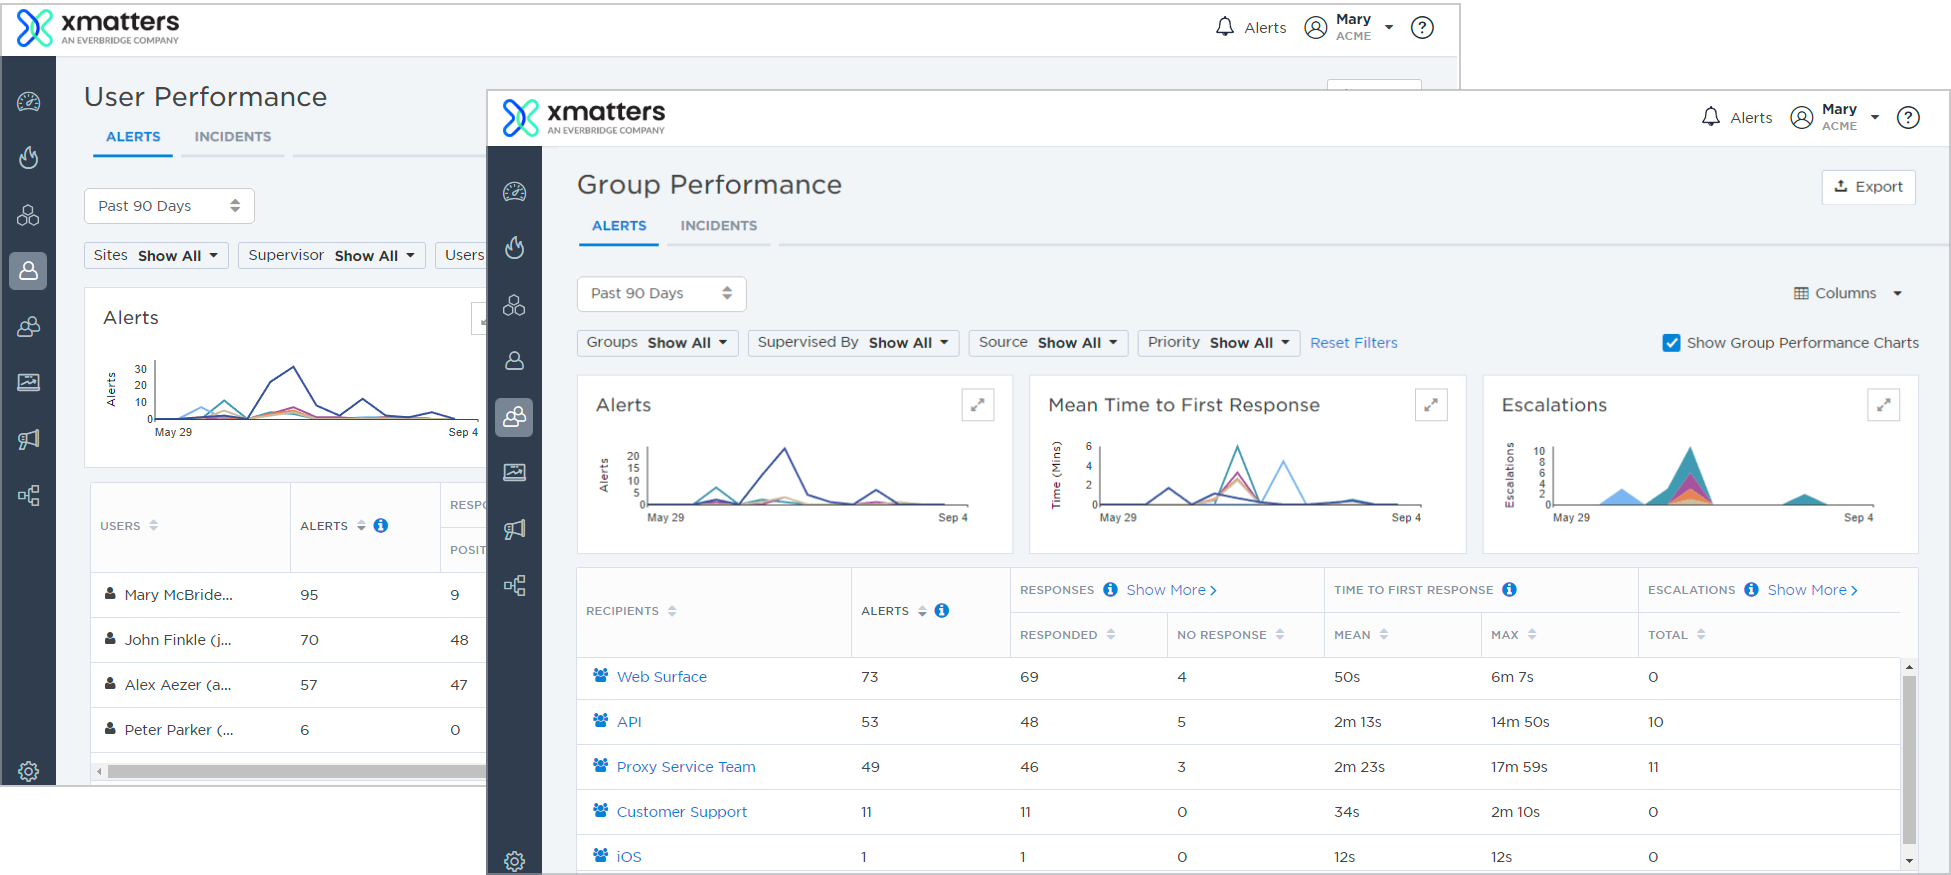Open the Past 90 Days range selector in Group Performance

[661, 294]
